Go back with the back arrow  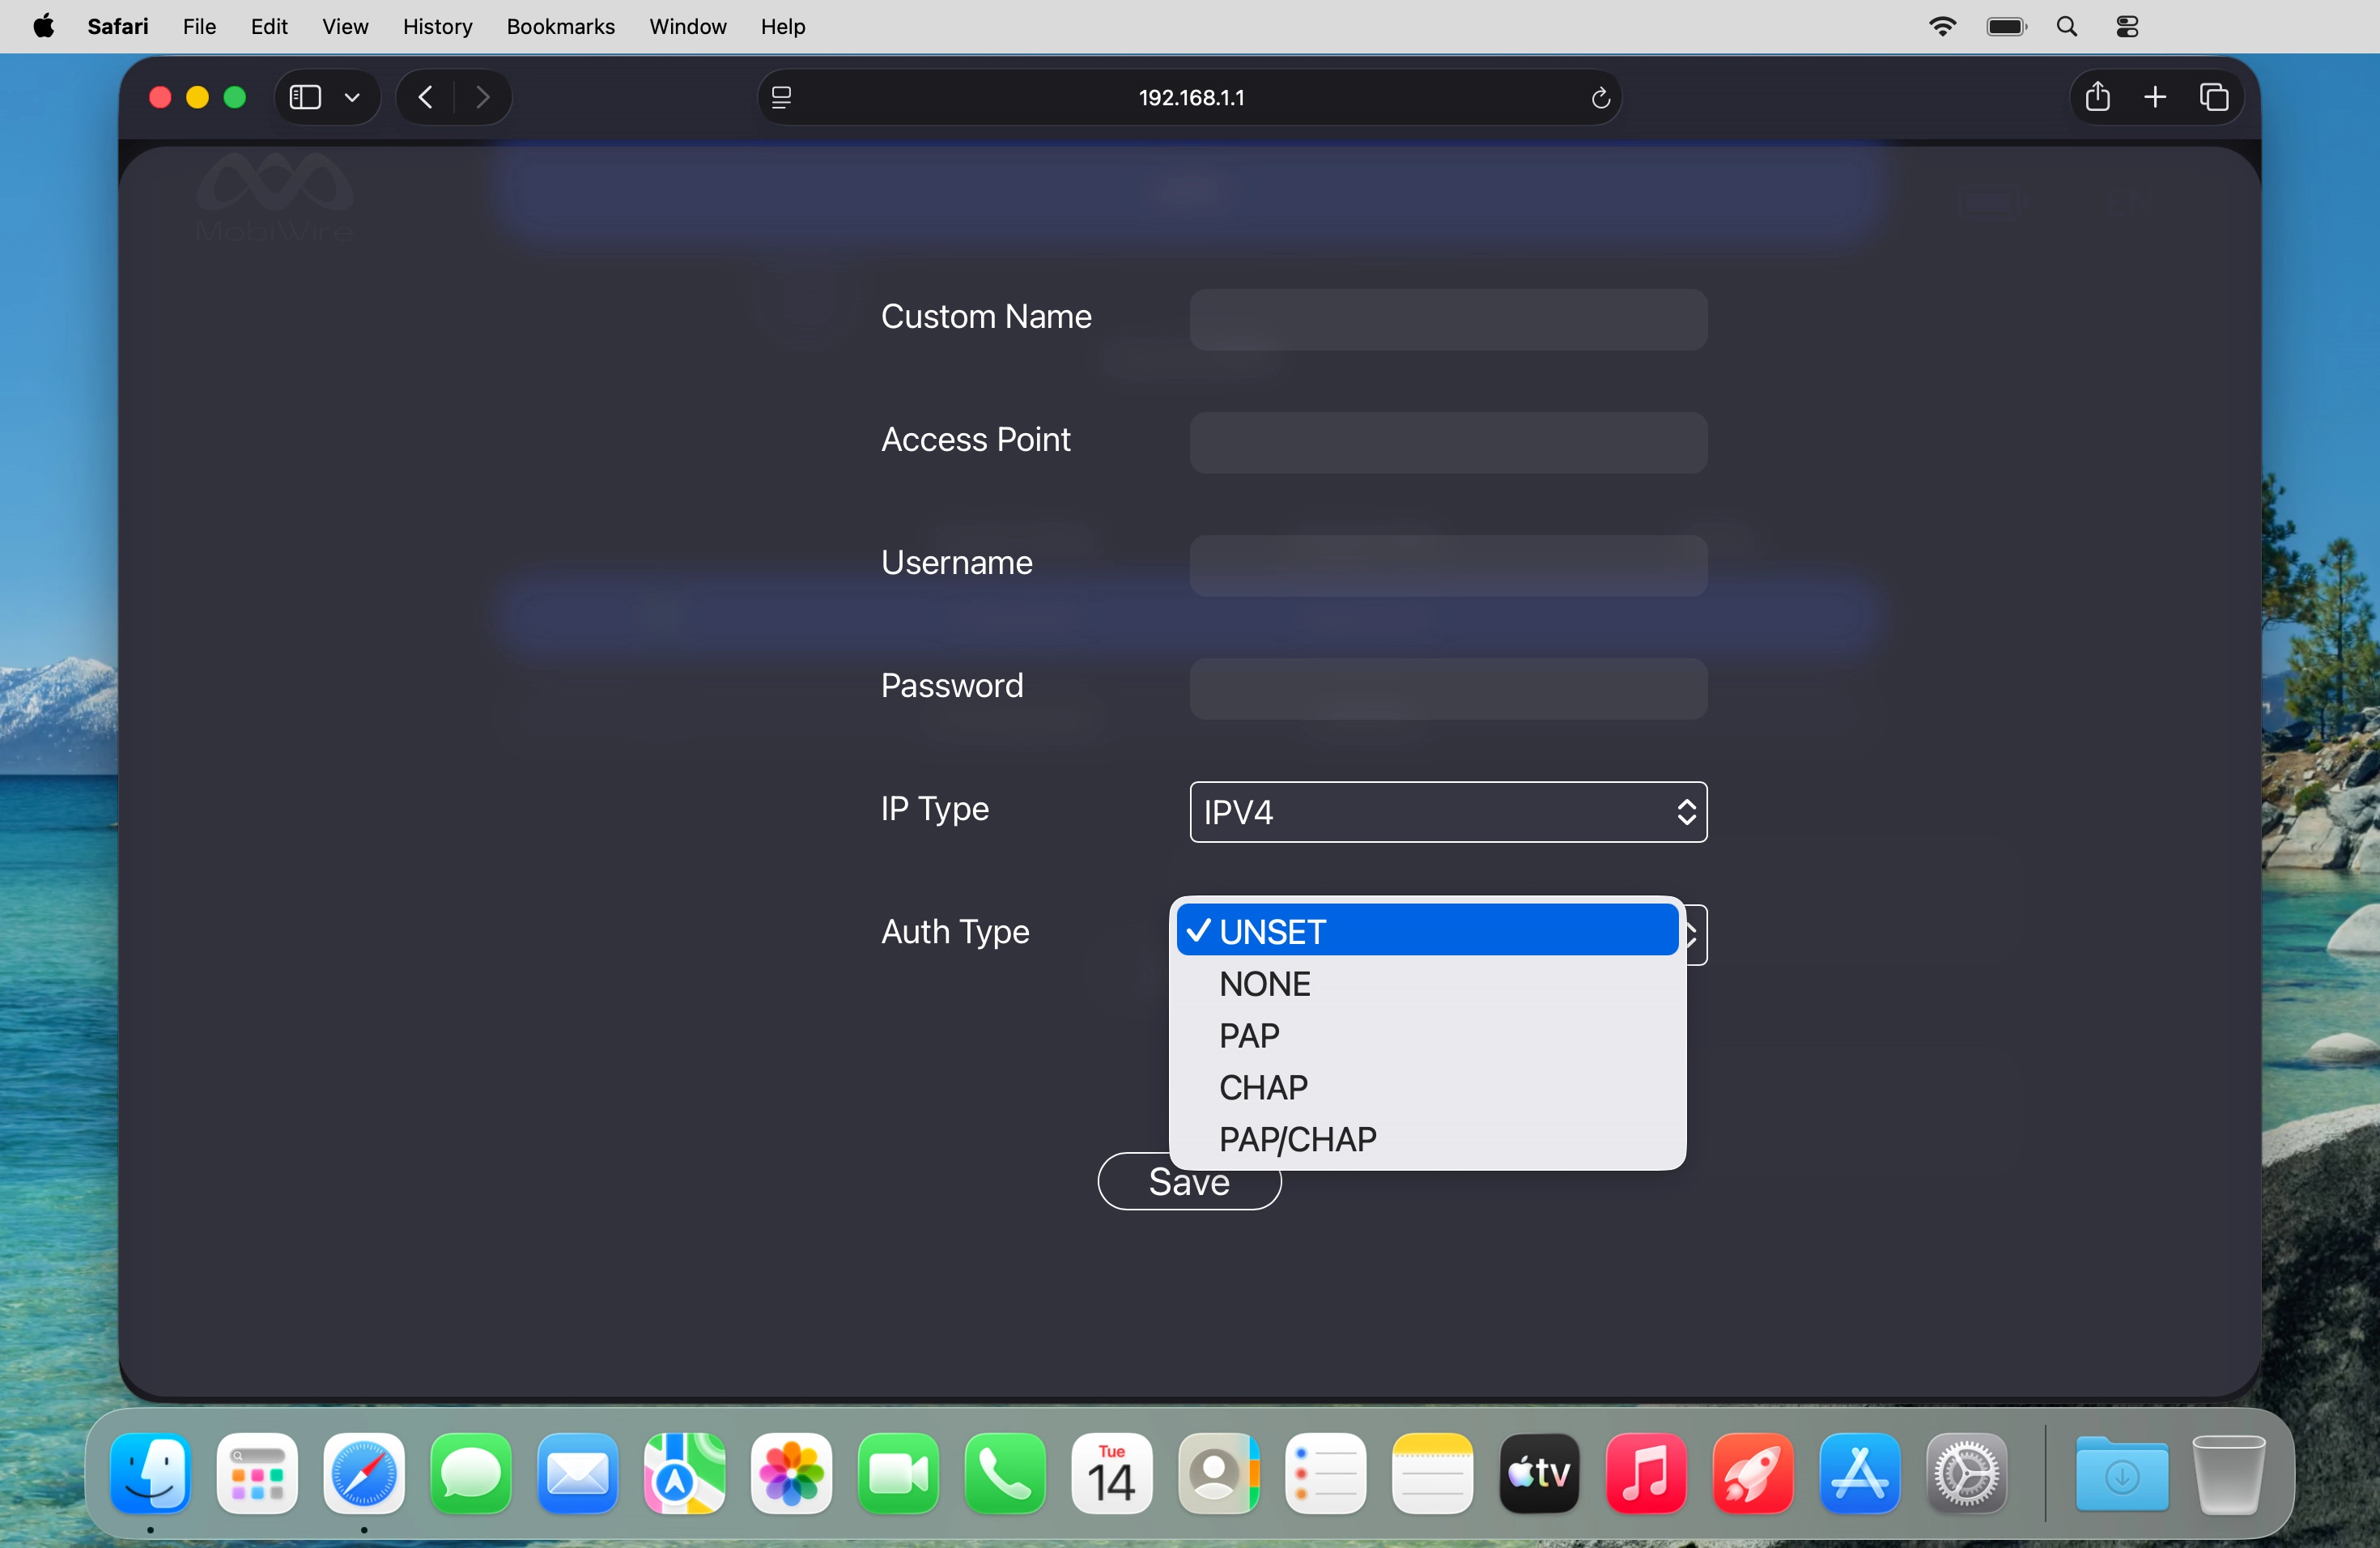426,97
